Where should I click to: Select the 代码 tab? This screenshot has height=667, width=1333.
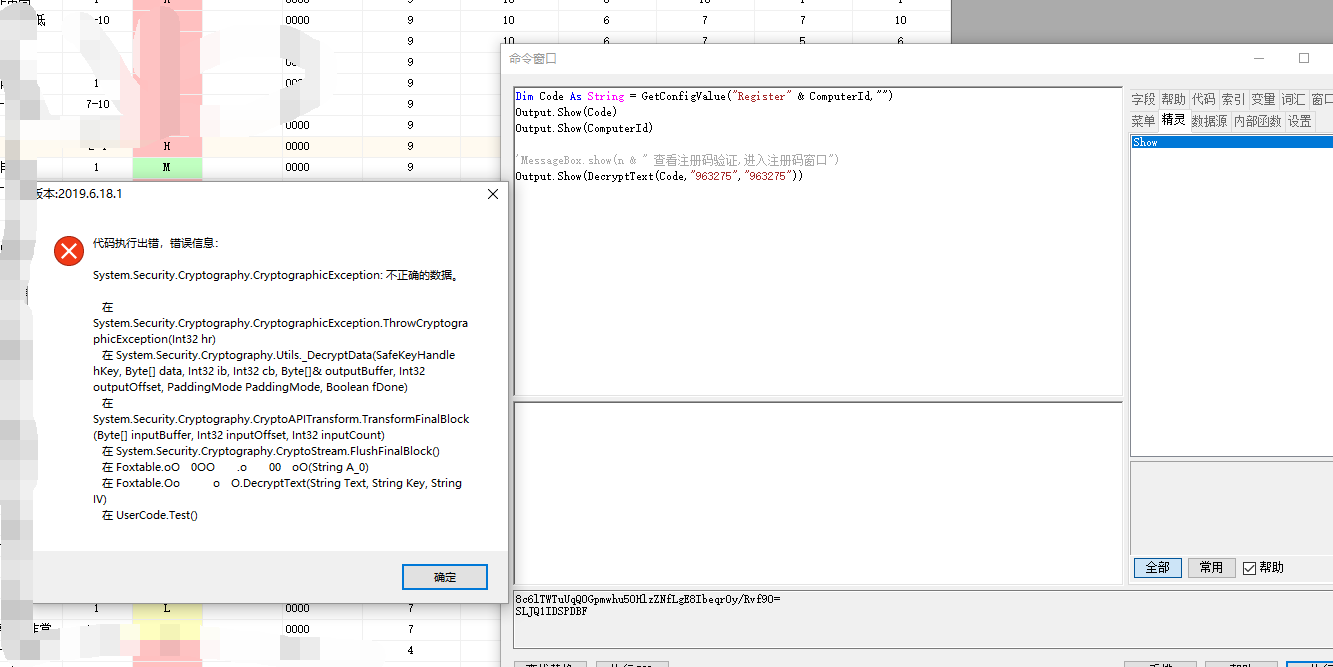pyautogui.click(x=1203, y=99)
